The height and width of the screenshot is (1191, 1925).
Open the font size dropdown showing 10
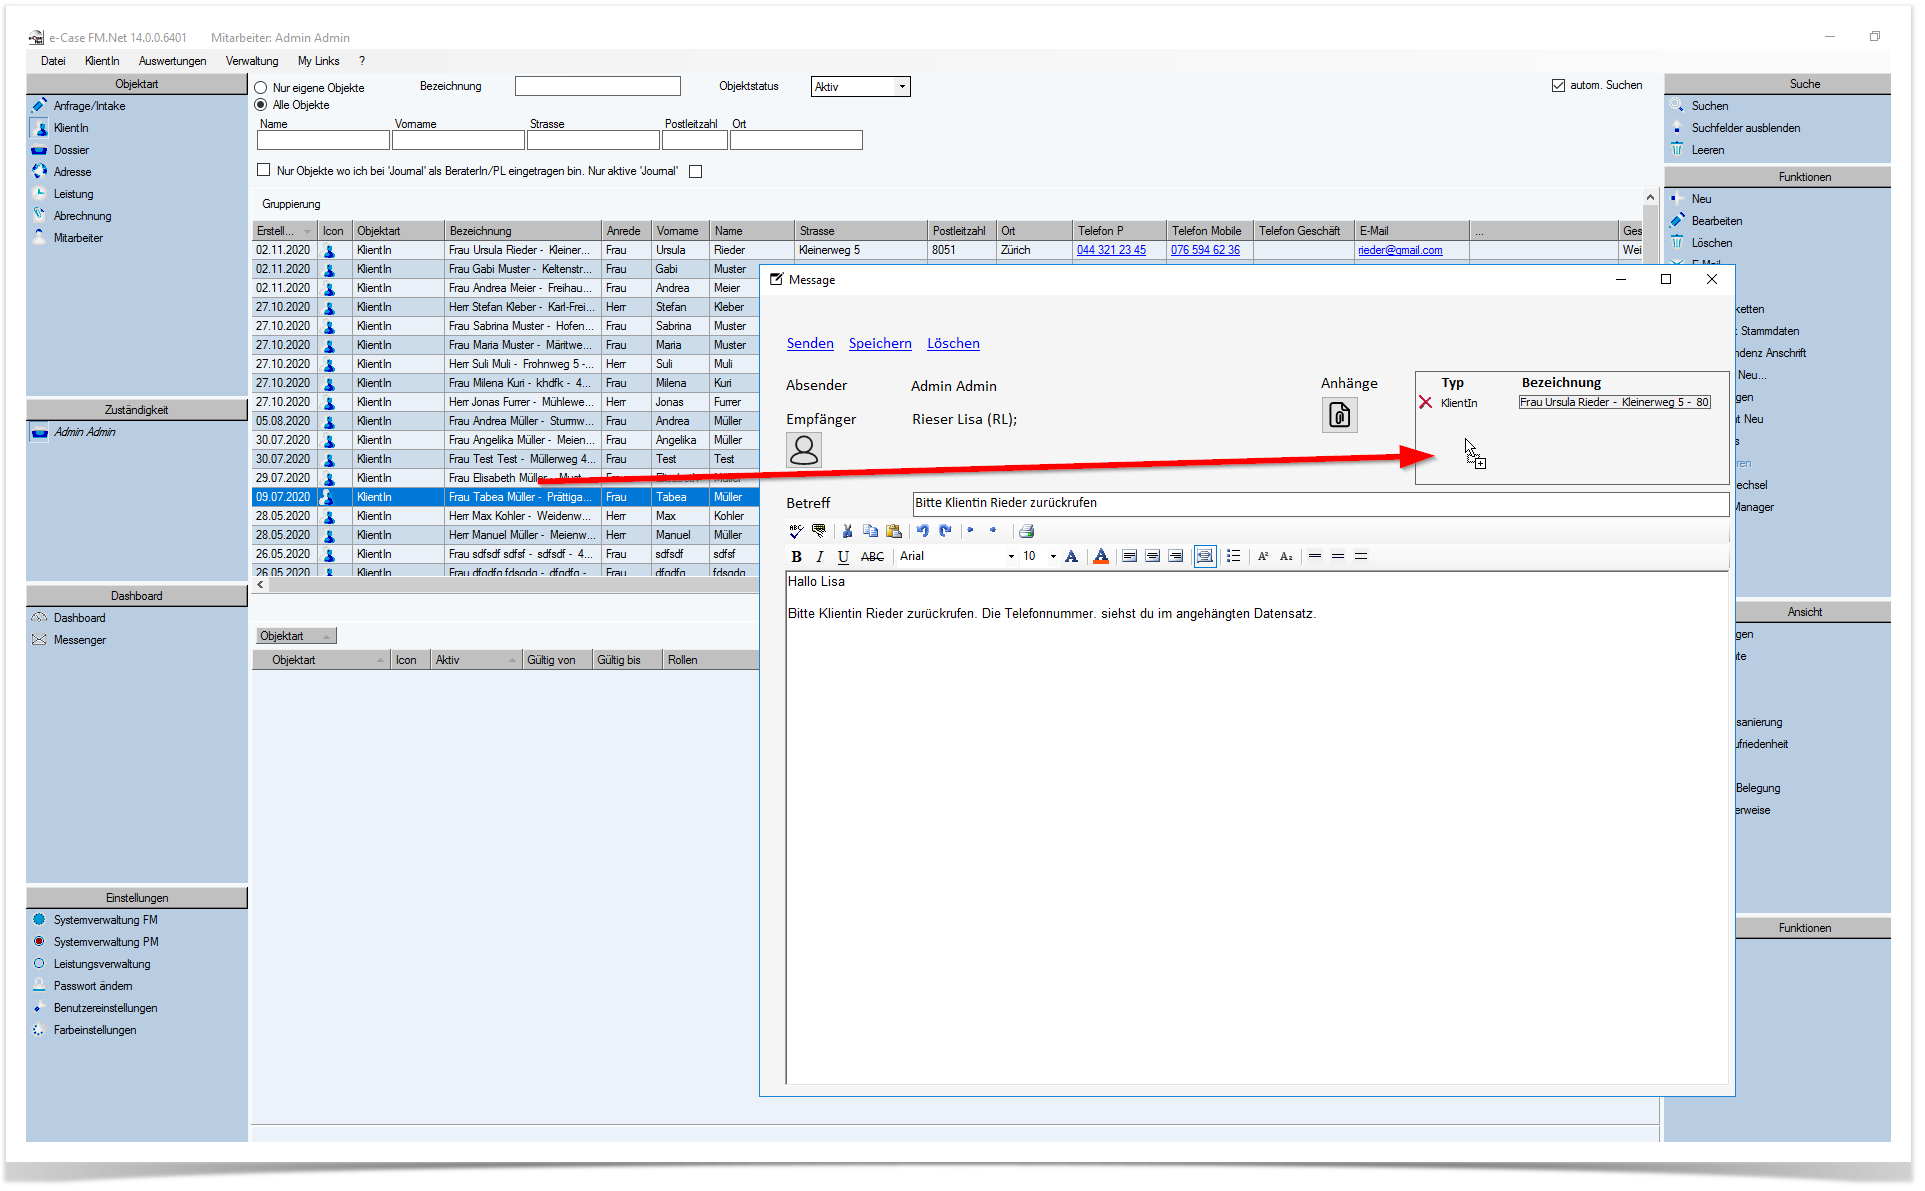(1052, 557)
